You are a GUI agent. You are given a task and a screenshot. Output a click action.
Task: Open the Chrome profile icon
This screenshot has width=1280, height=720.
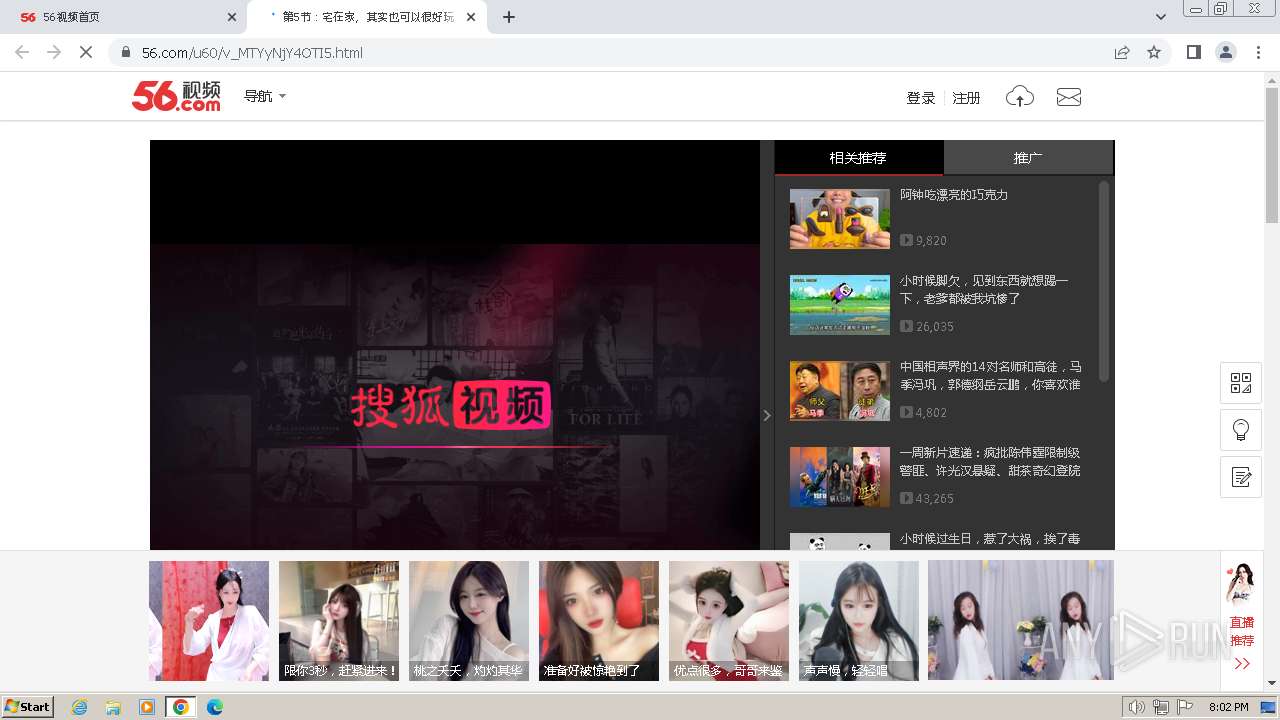(1226, 52)
